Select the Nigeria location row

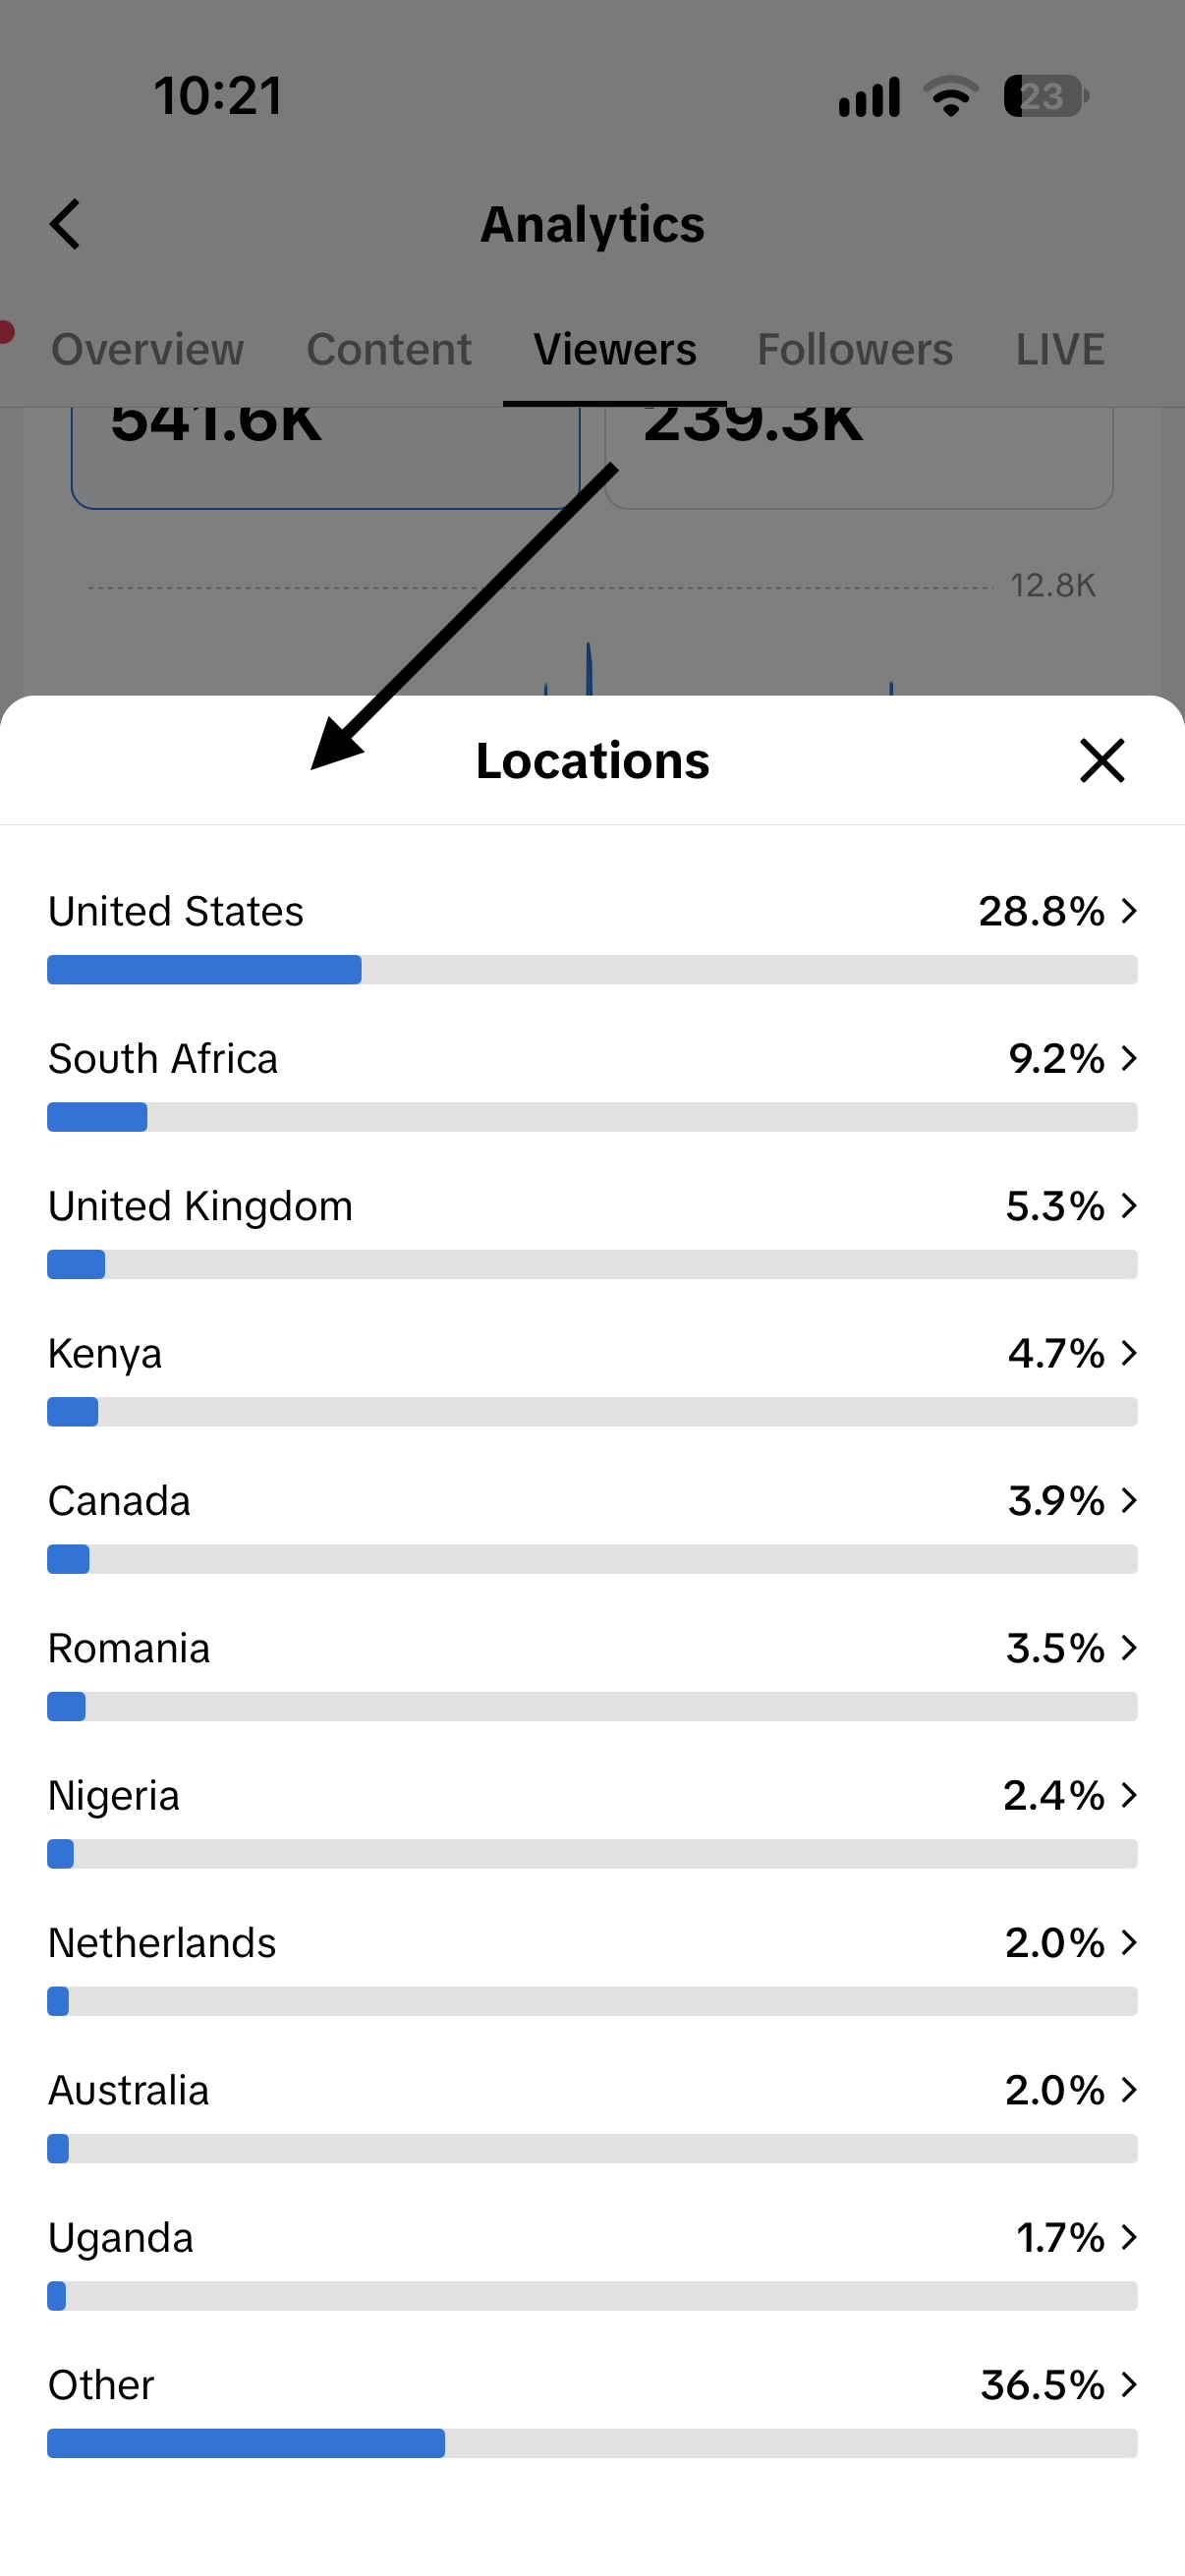tap(592, 1819)
